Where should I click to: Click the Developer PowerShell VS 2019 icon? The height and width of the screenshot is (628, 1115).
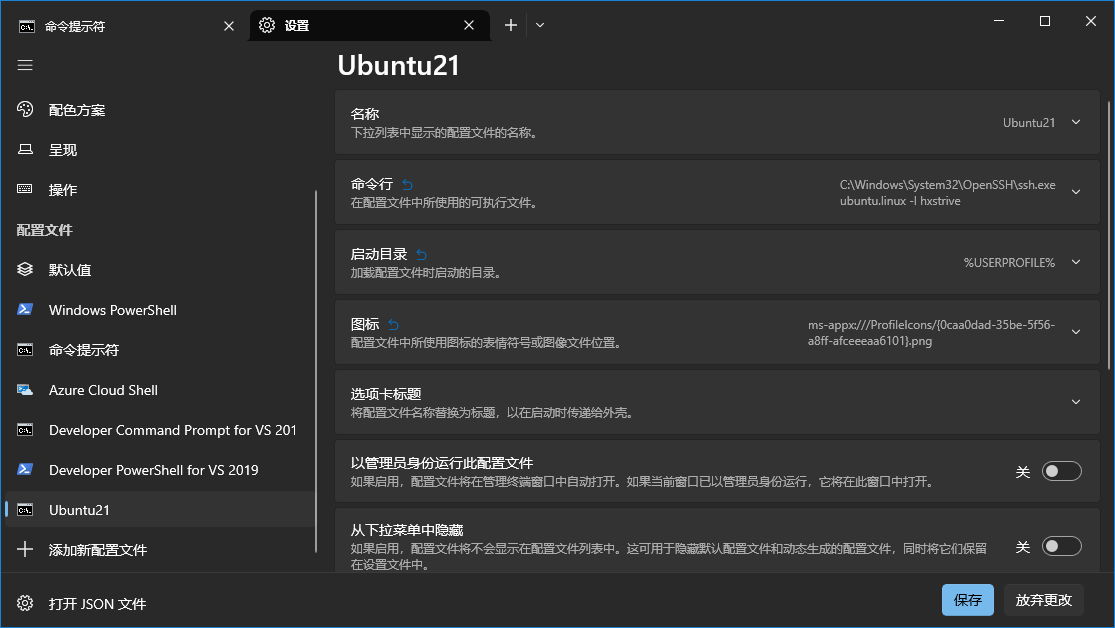(25, 469)
